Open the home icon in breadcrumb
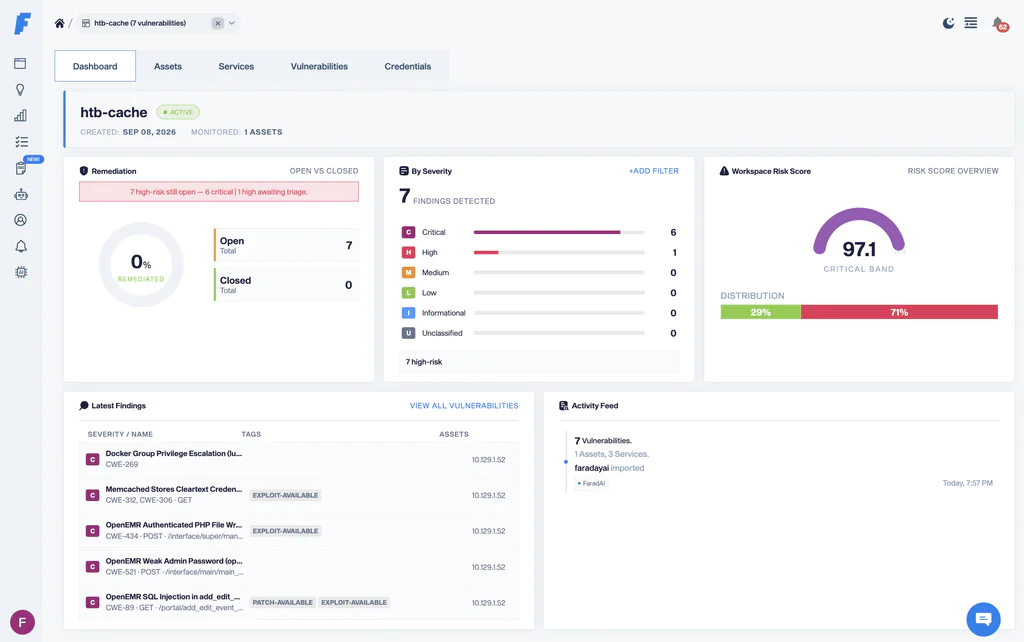The height and width of the screenshot is (642, 1024). 59,24
